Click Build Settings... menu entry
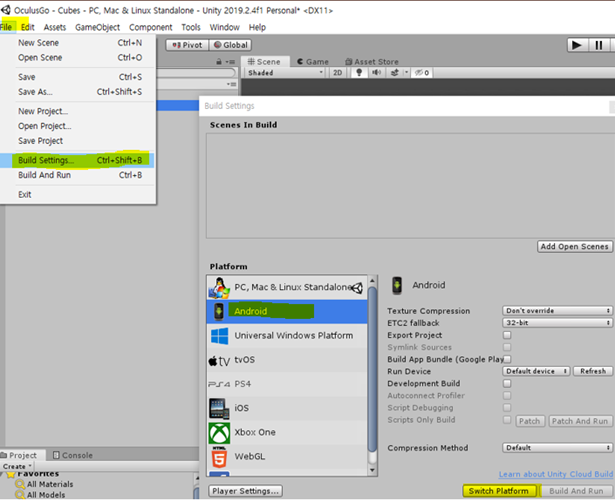This screenshot has height=501, width=615. (x=77, y=160)
